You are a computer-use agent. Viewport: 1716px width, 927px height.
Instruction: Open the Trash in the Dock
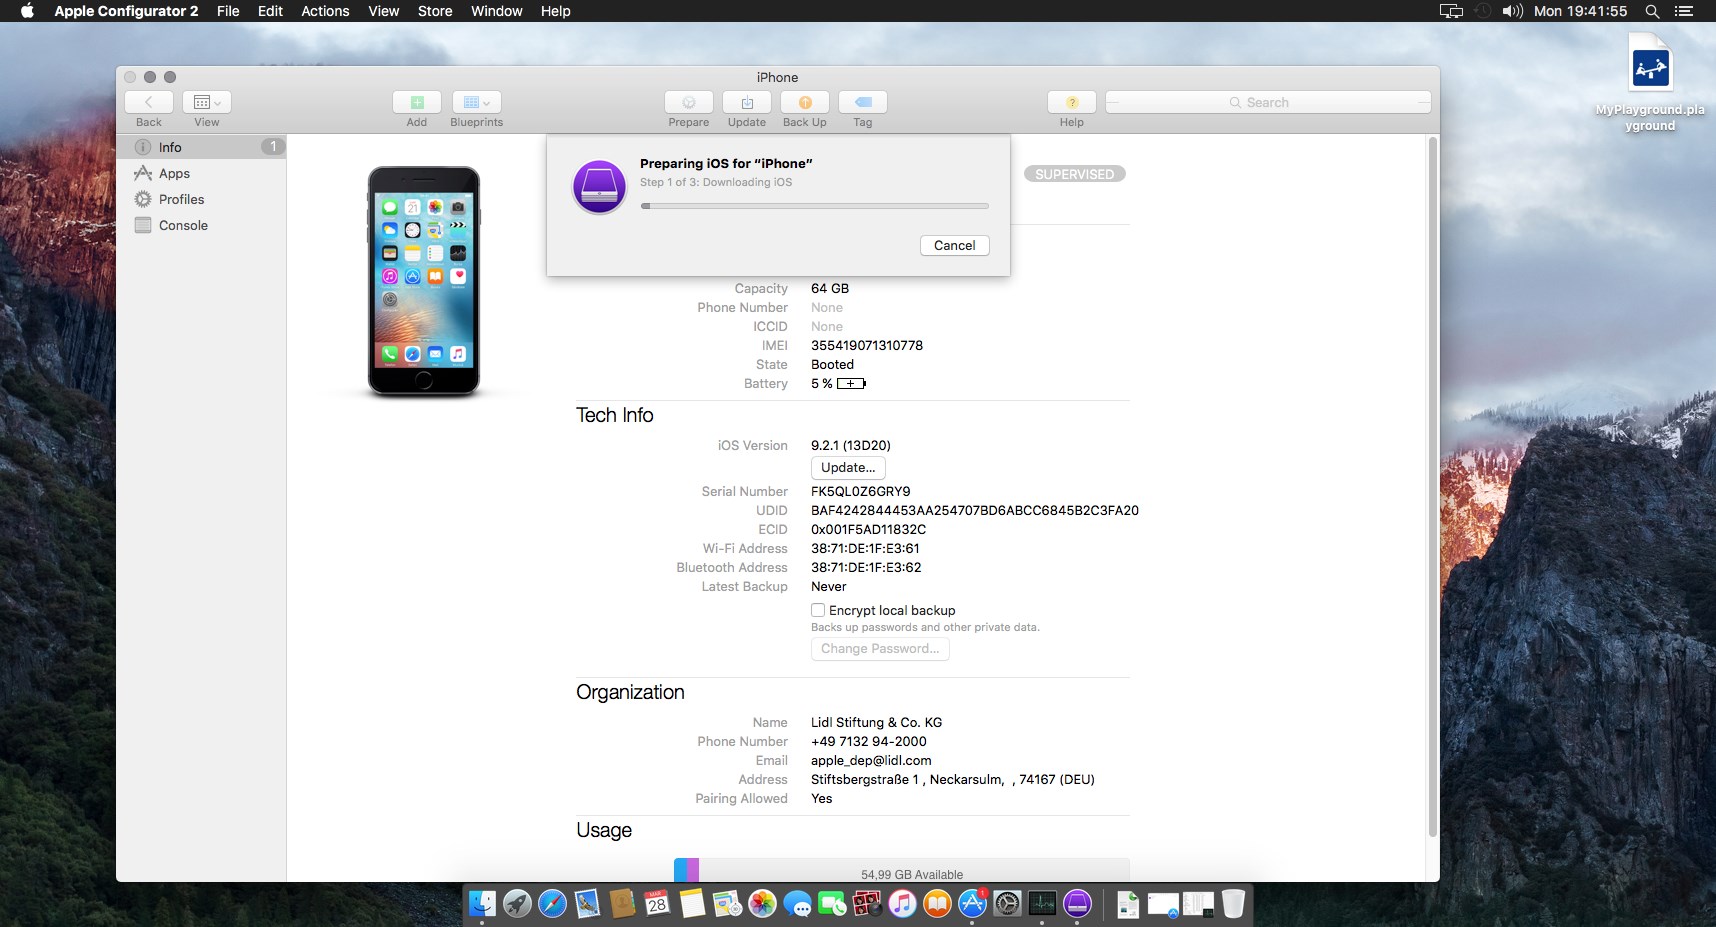click(x=1233, y=904)
